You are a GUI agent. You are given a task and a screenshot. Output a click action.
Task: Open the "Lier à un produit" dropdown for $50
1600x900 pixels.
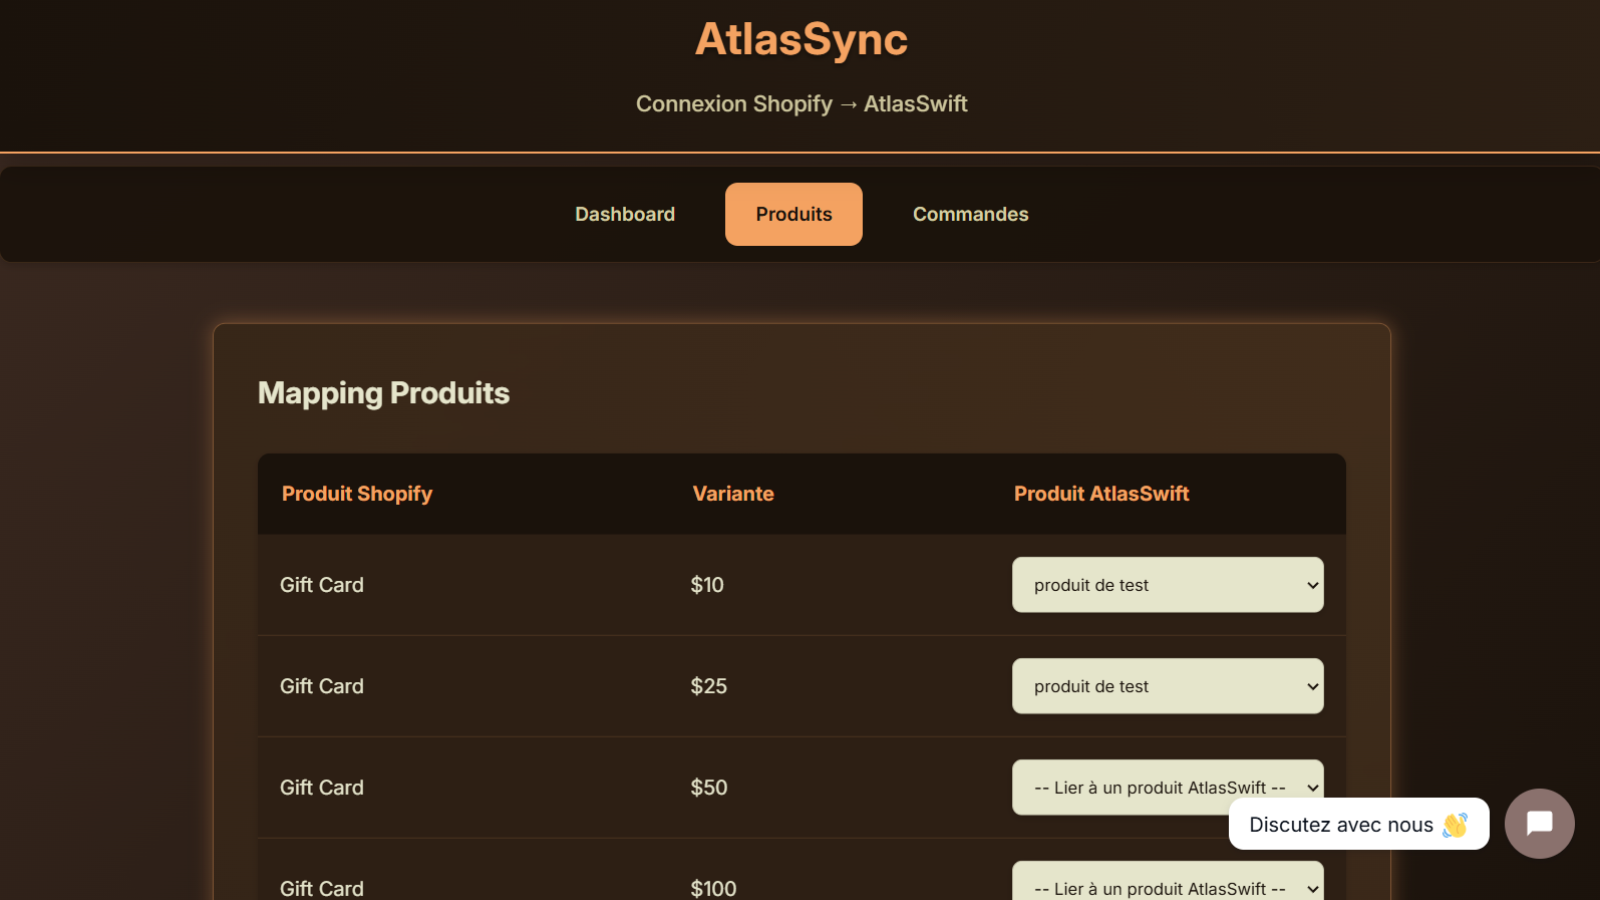pyautogui.click(x=1120, y=787)
